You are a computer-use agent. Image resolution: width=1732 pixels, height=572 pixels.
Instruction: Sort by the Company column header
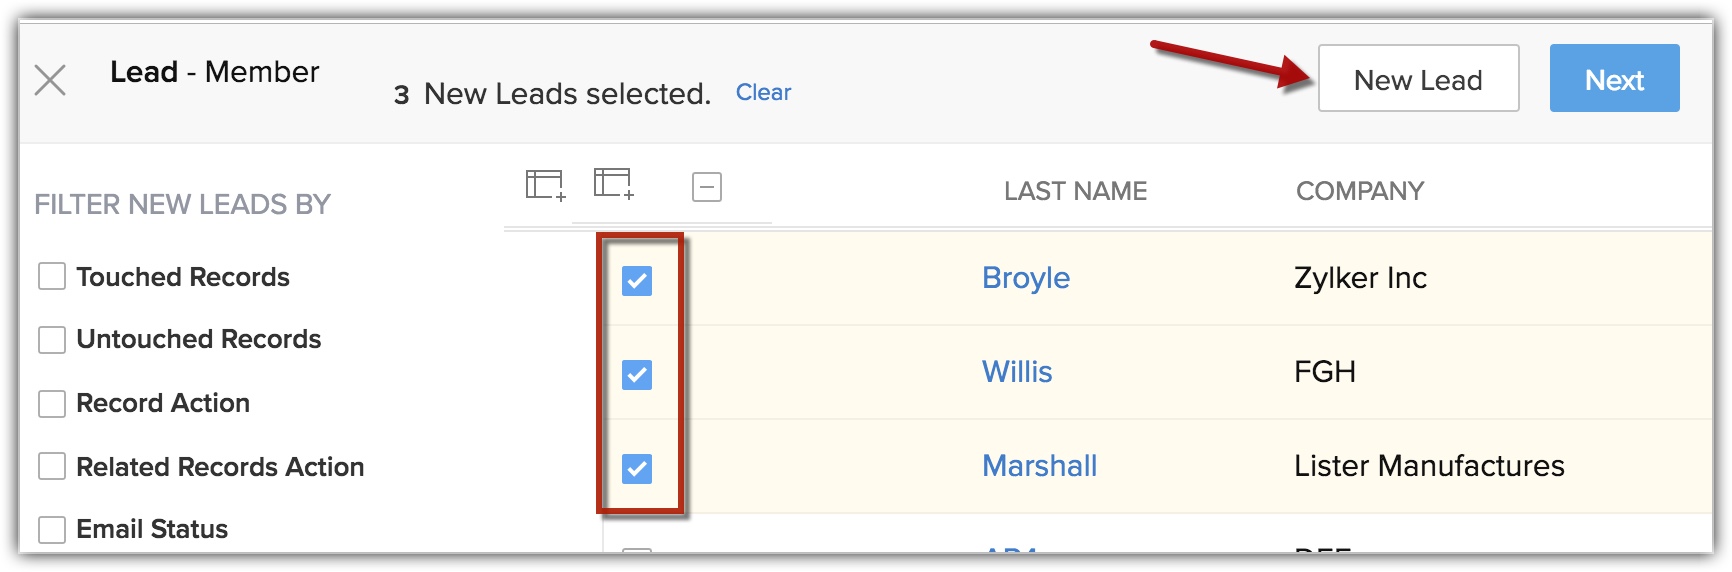pos(1359,191)
